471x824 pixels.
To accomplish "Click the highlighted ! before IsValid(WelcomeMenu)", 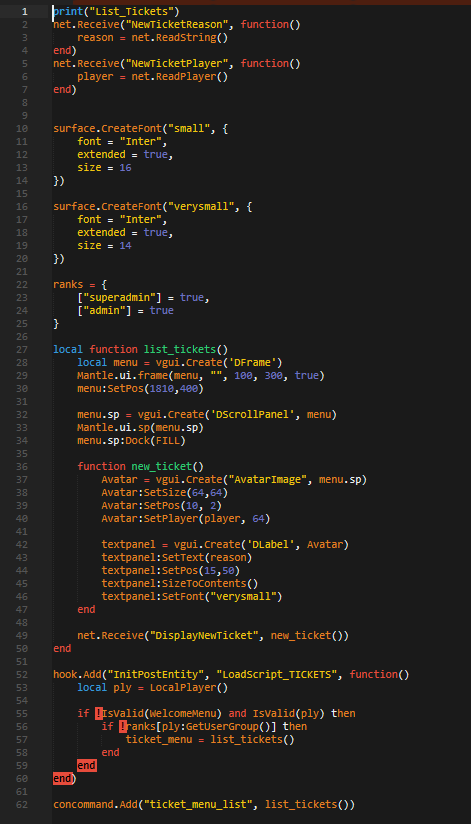I will [x=98, y=713].
